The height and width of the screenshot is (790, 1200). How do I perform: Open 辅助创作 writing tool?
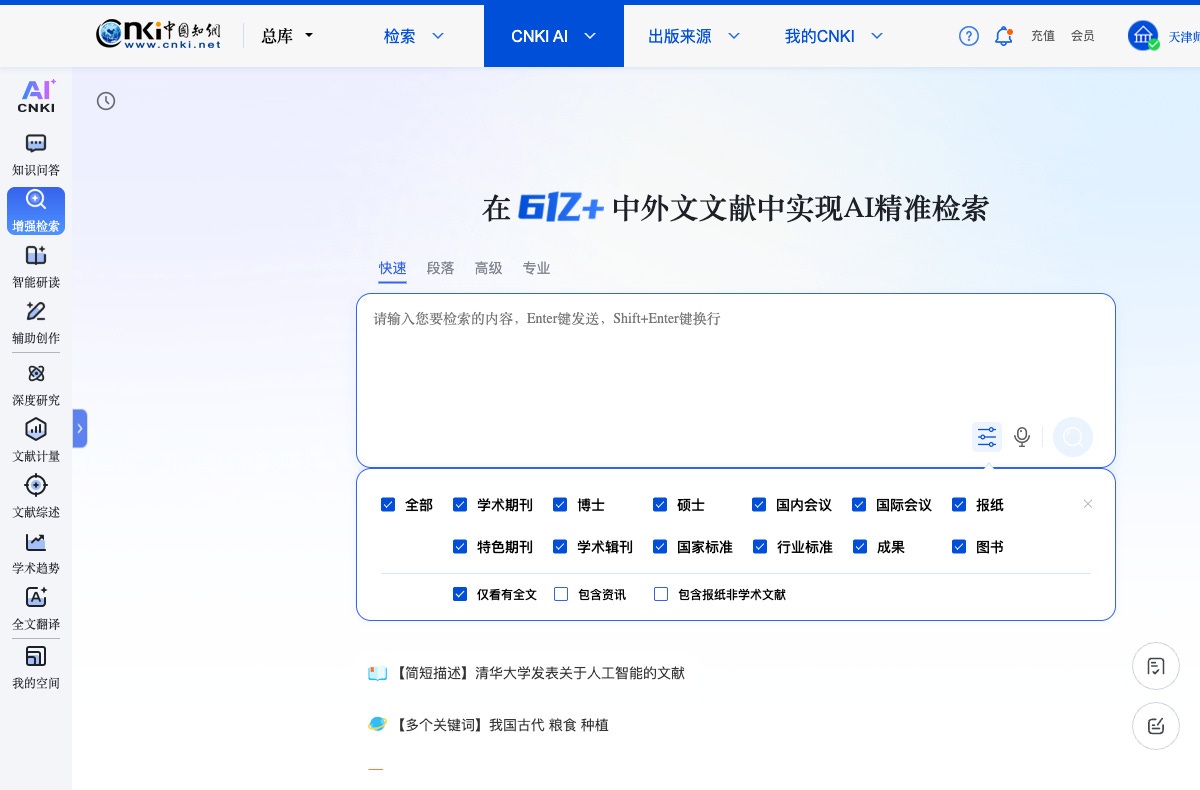pos(36,323)
